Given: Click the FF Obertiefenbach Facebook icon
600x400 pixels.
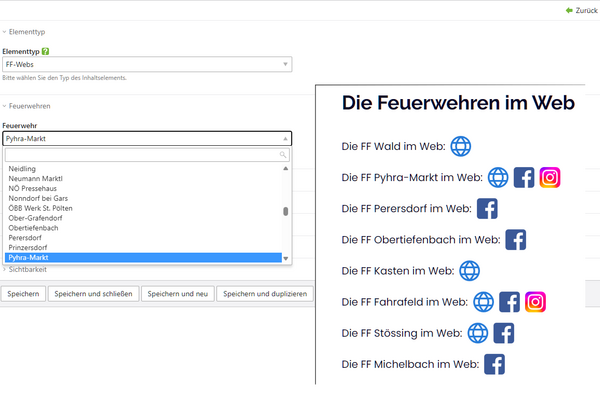Looking at the screenshot, I should (515, 239).
